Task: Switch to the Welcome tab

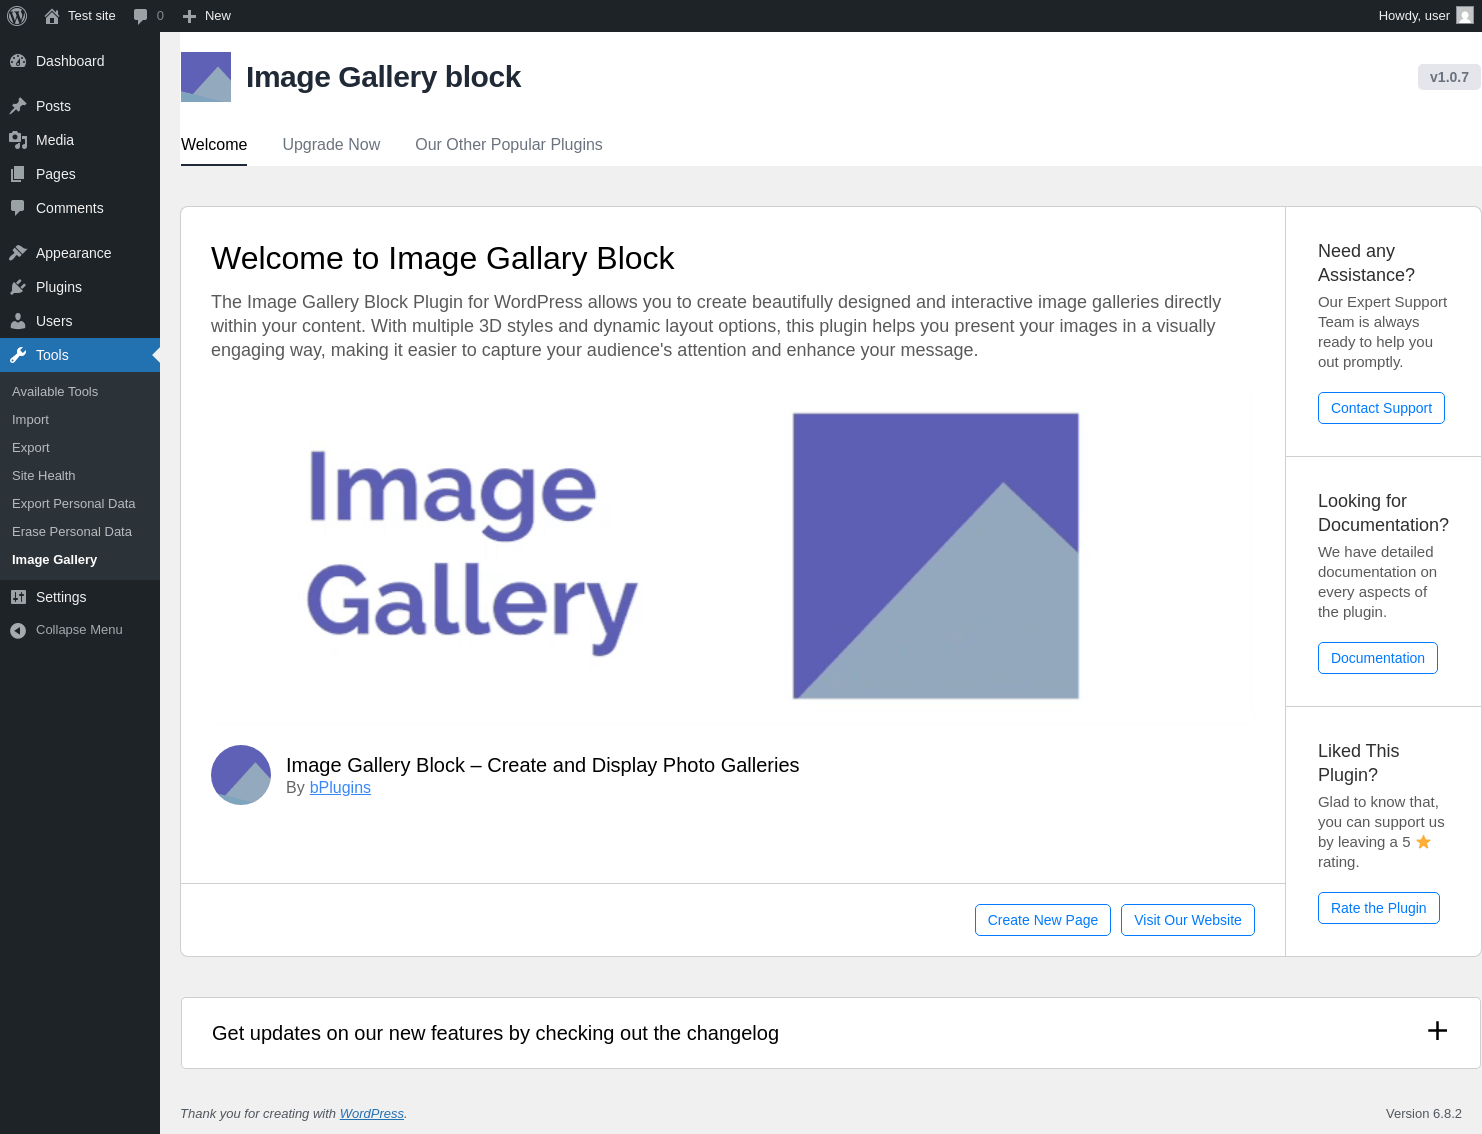Action: click(x=214, y=145)
